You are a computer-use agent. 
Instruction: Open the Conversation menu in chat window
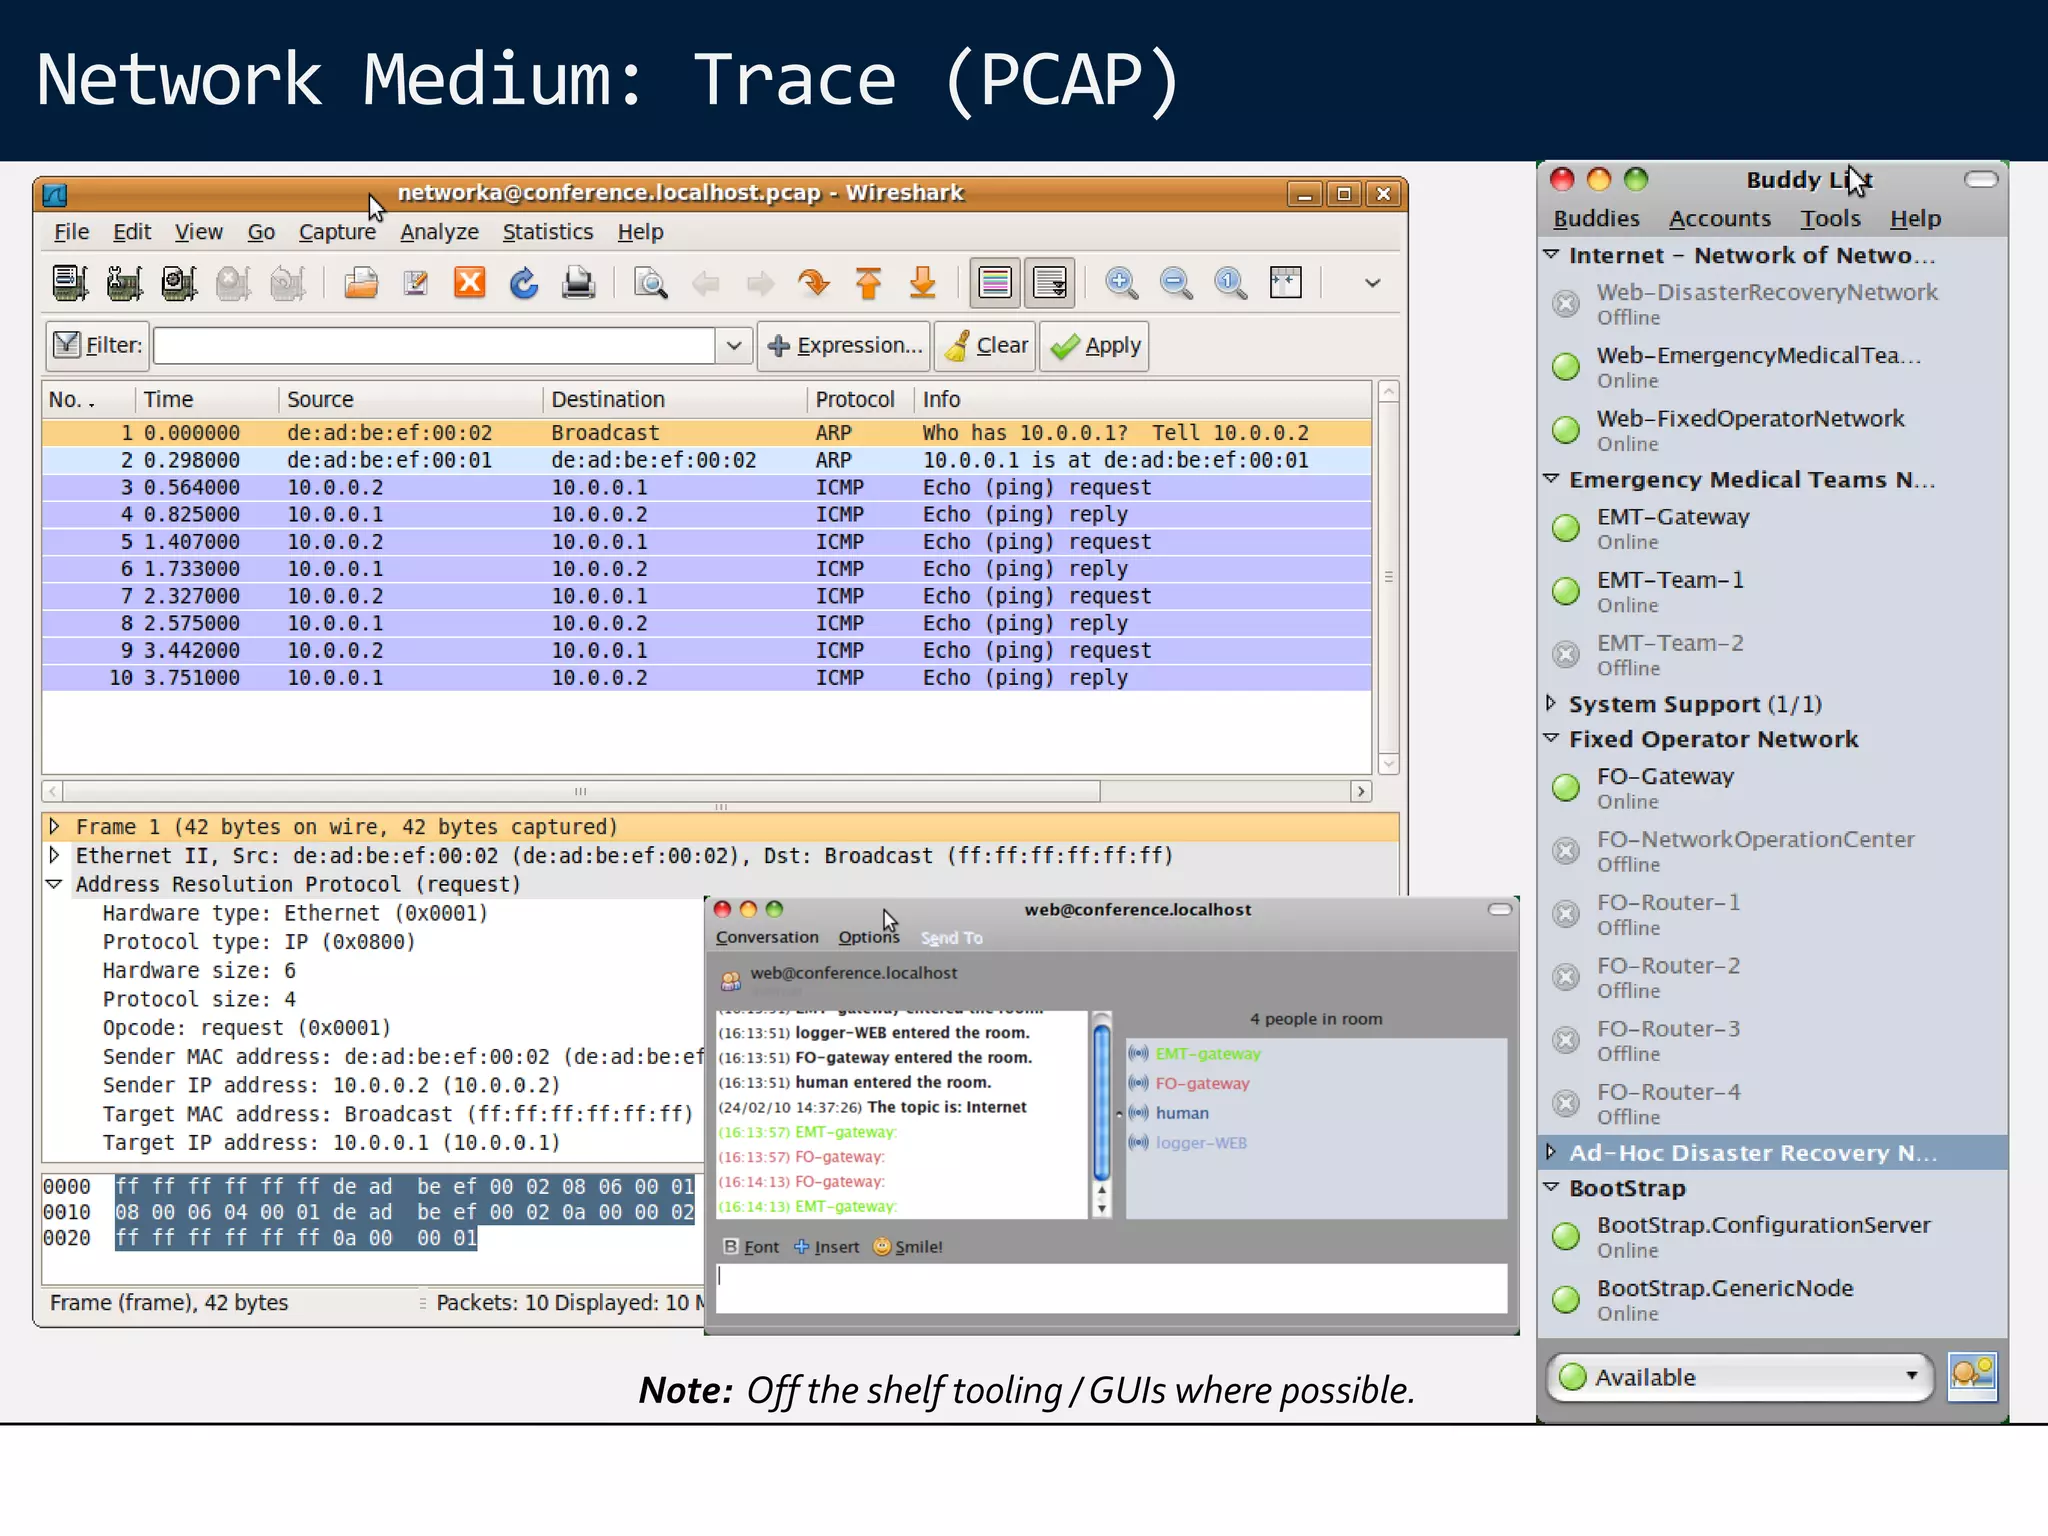(x=767, y=937)
